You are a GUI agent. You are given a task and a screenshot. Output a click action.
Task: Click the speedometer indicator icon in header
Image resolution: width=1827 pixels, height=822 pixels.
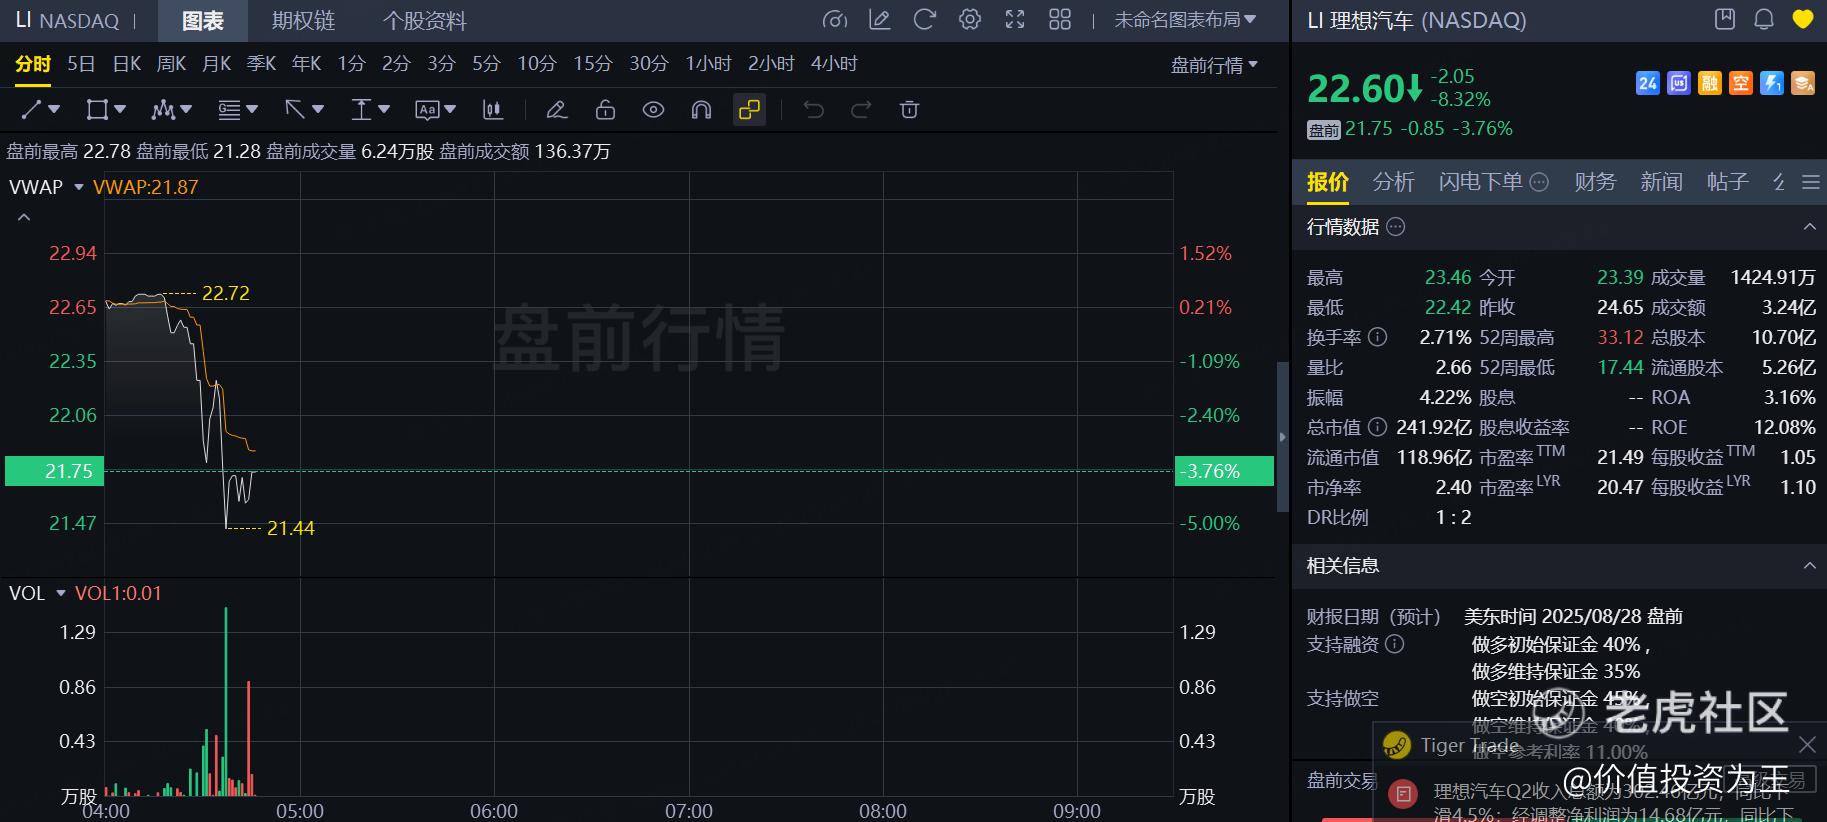click(x=834, y=19)
